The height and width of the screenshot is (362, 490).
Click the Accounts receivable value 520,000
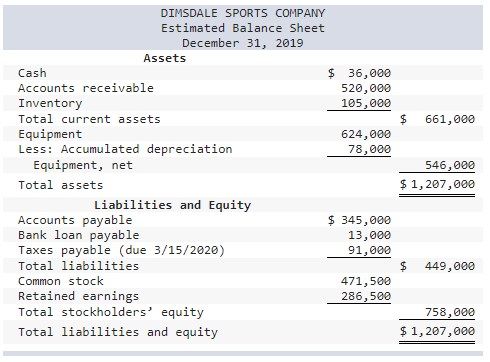(366, 88)
